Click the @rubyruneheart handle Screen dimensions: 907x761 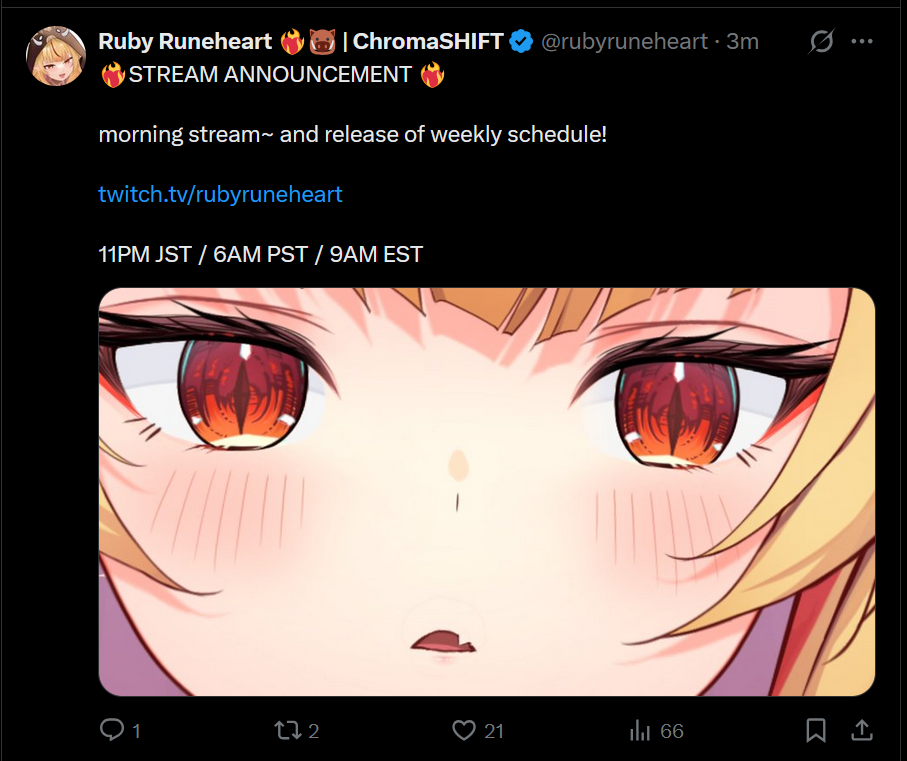click(x=624, y=41)
